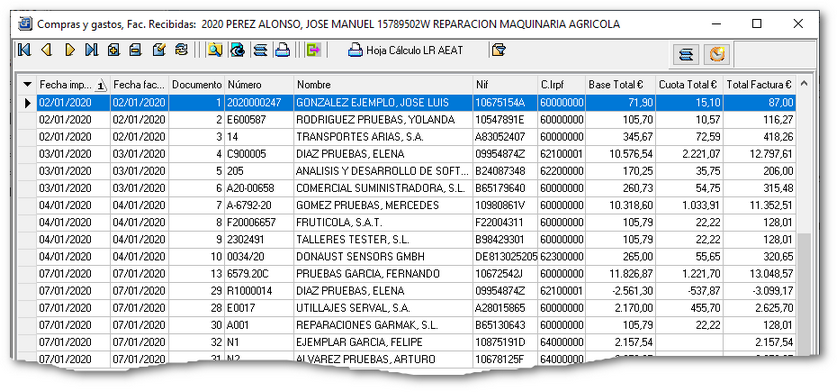Screen dimensions: 837x392
Task: Delete the current record icon
Action: pyautogui.click(x=136, y=50)
